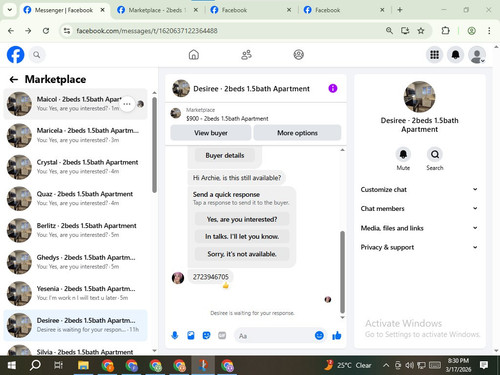Send a thumbs-up like
This screenshot has width=500, height=375.
coord(337,335)
